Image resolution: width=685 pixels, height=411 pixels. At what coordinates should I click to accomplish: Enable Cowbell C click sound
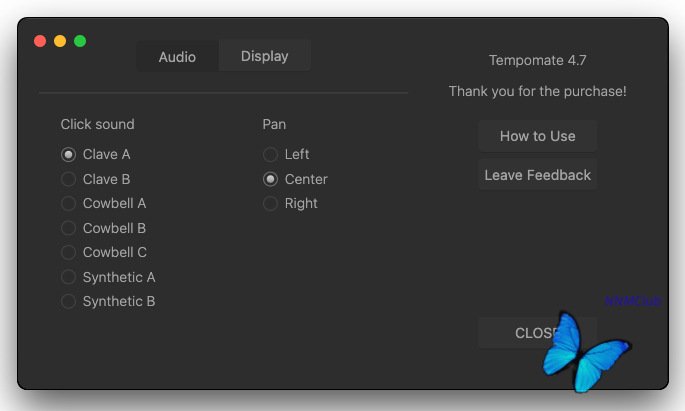pyautogui.click(x=69, y=253)
